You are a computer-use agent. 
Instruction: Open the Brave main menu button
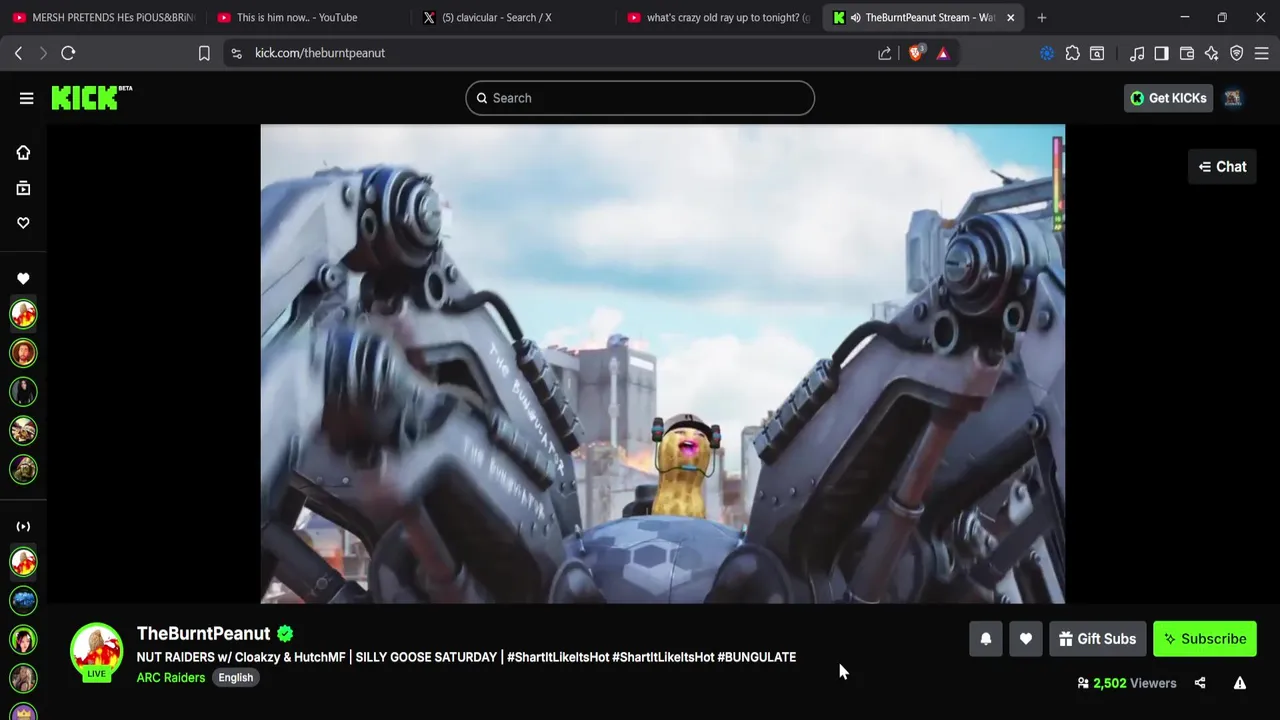tap(1261, 53)
